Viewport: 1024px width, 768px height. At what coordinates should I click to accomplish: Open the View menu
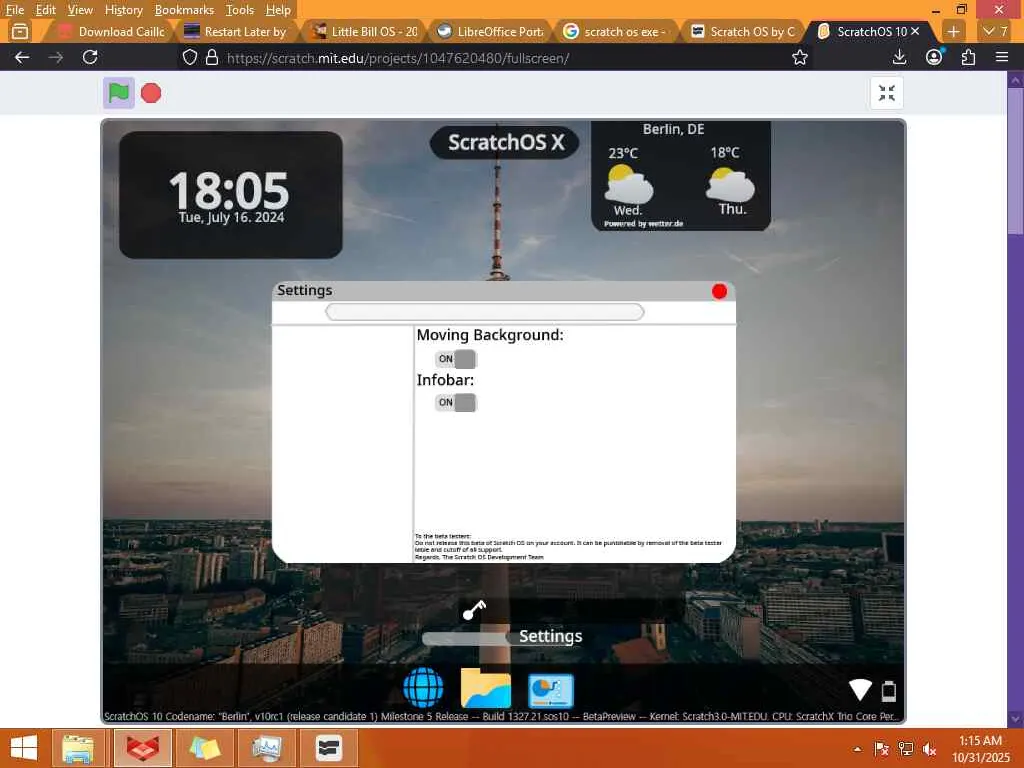(x=80, y=10)
